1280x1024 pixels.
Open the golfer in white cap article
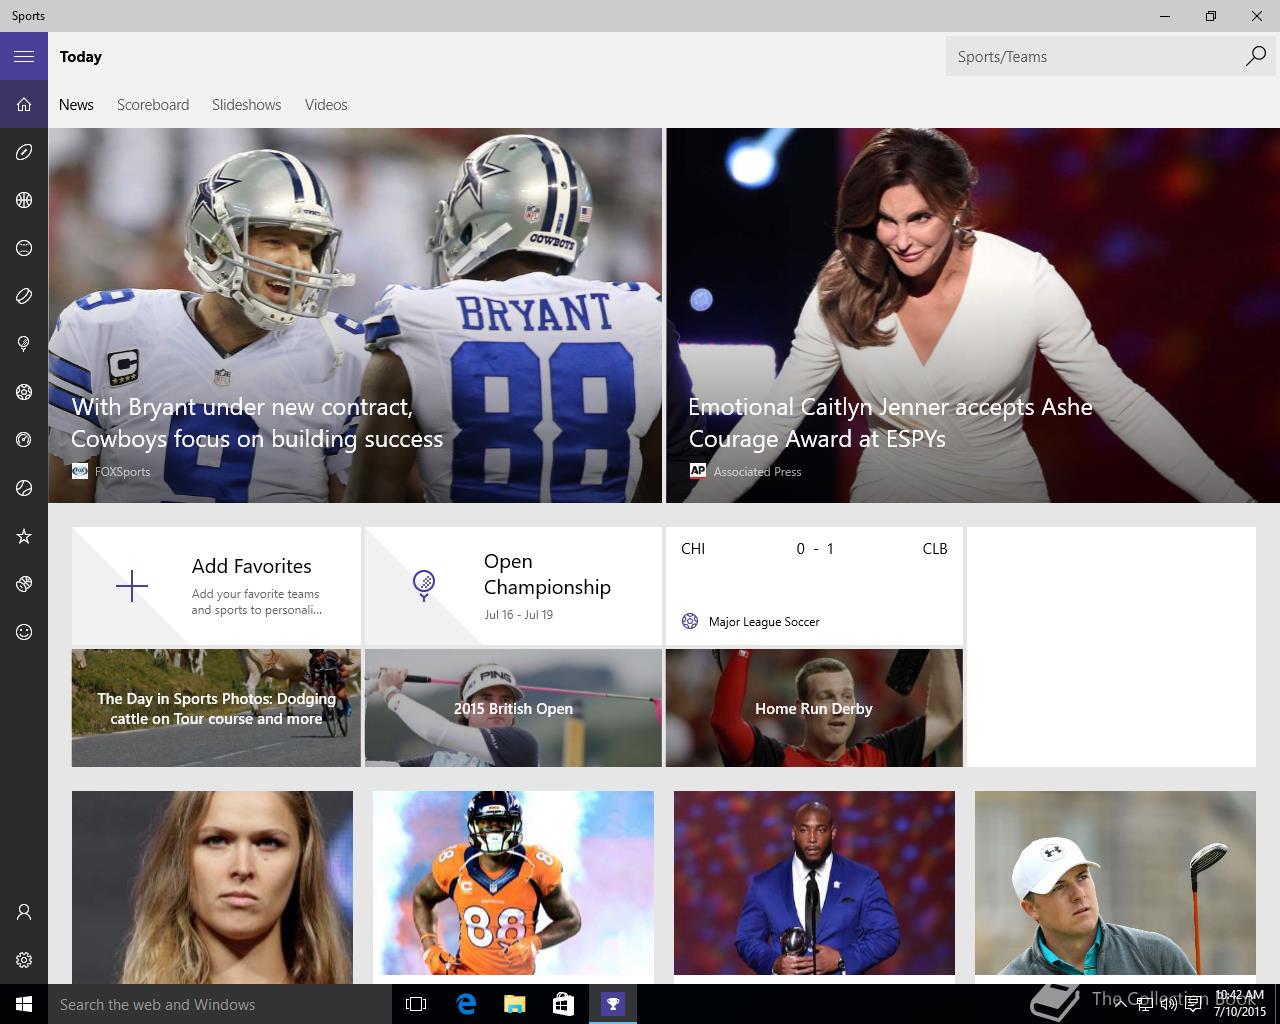tap(1115, 887)
